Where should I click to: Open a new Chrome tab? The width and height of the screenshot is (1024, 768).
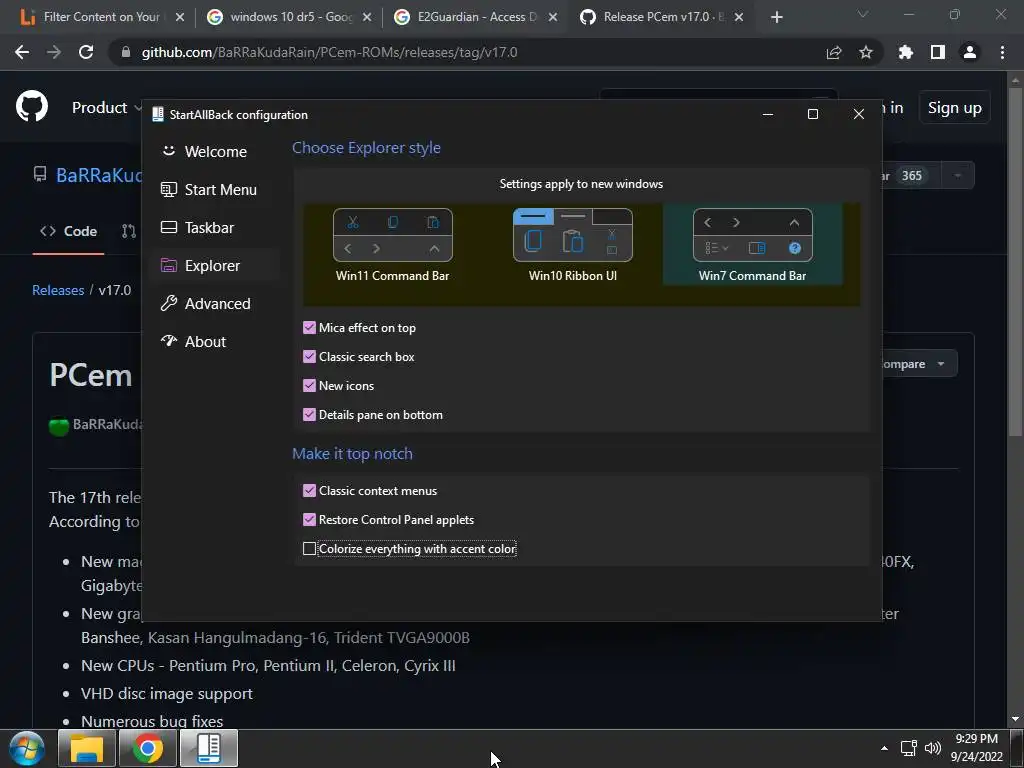tap(776, 18)
